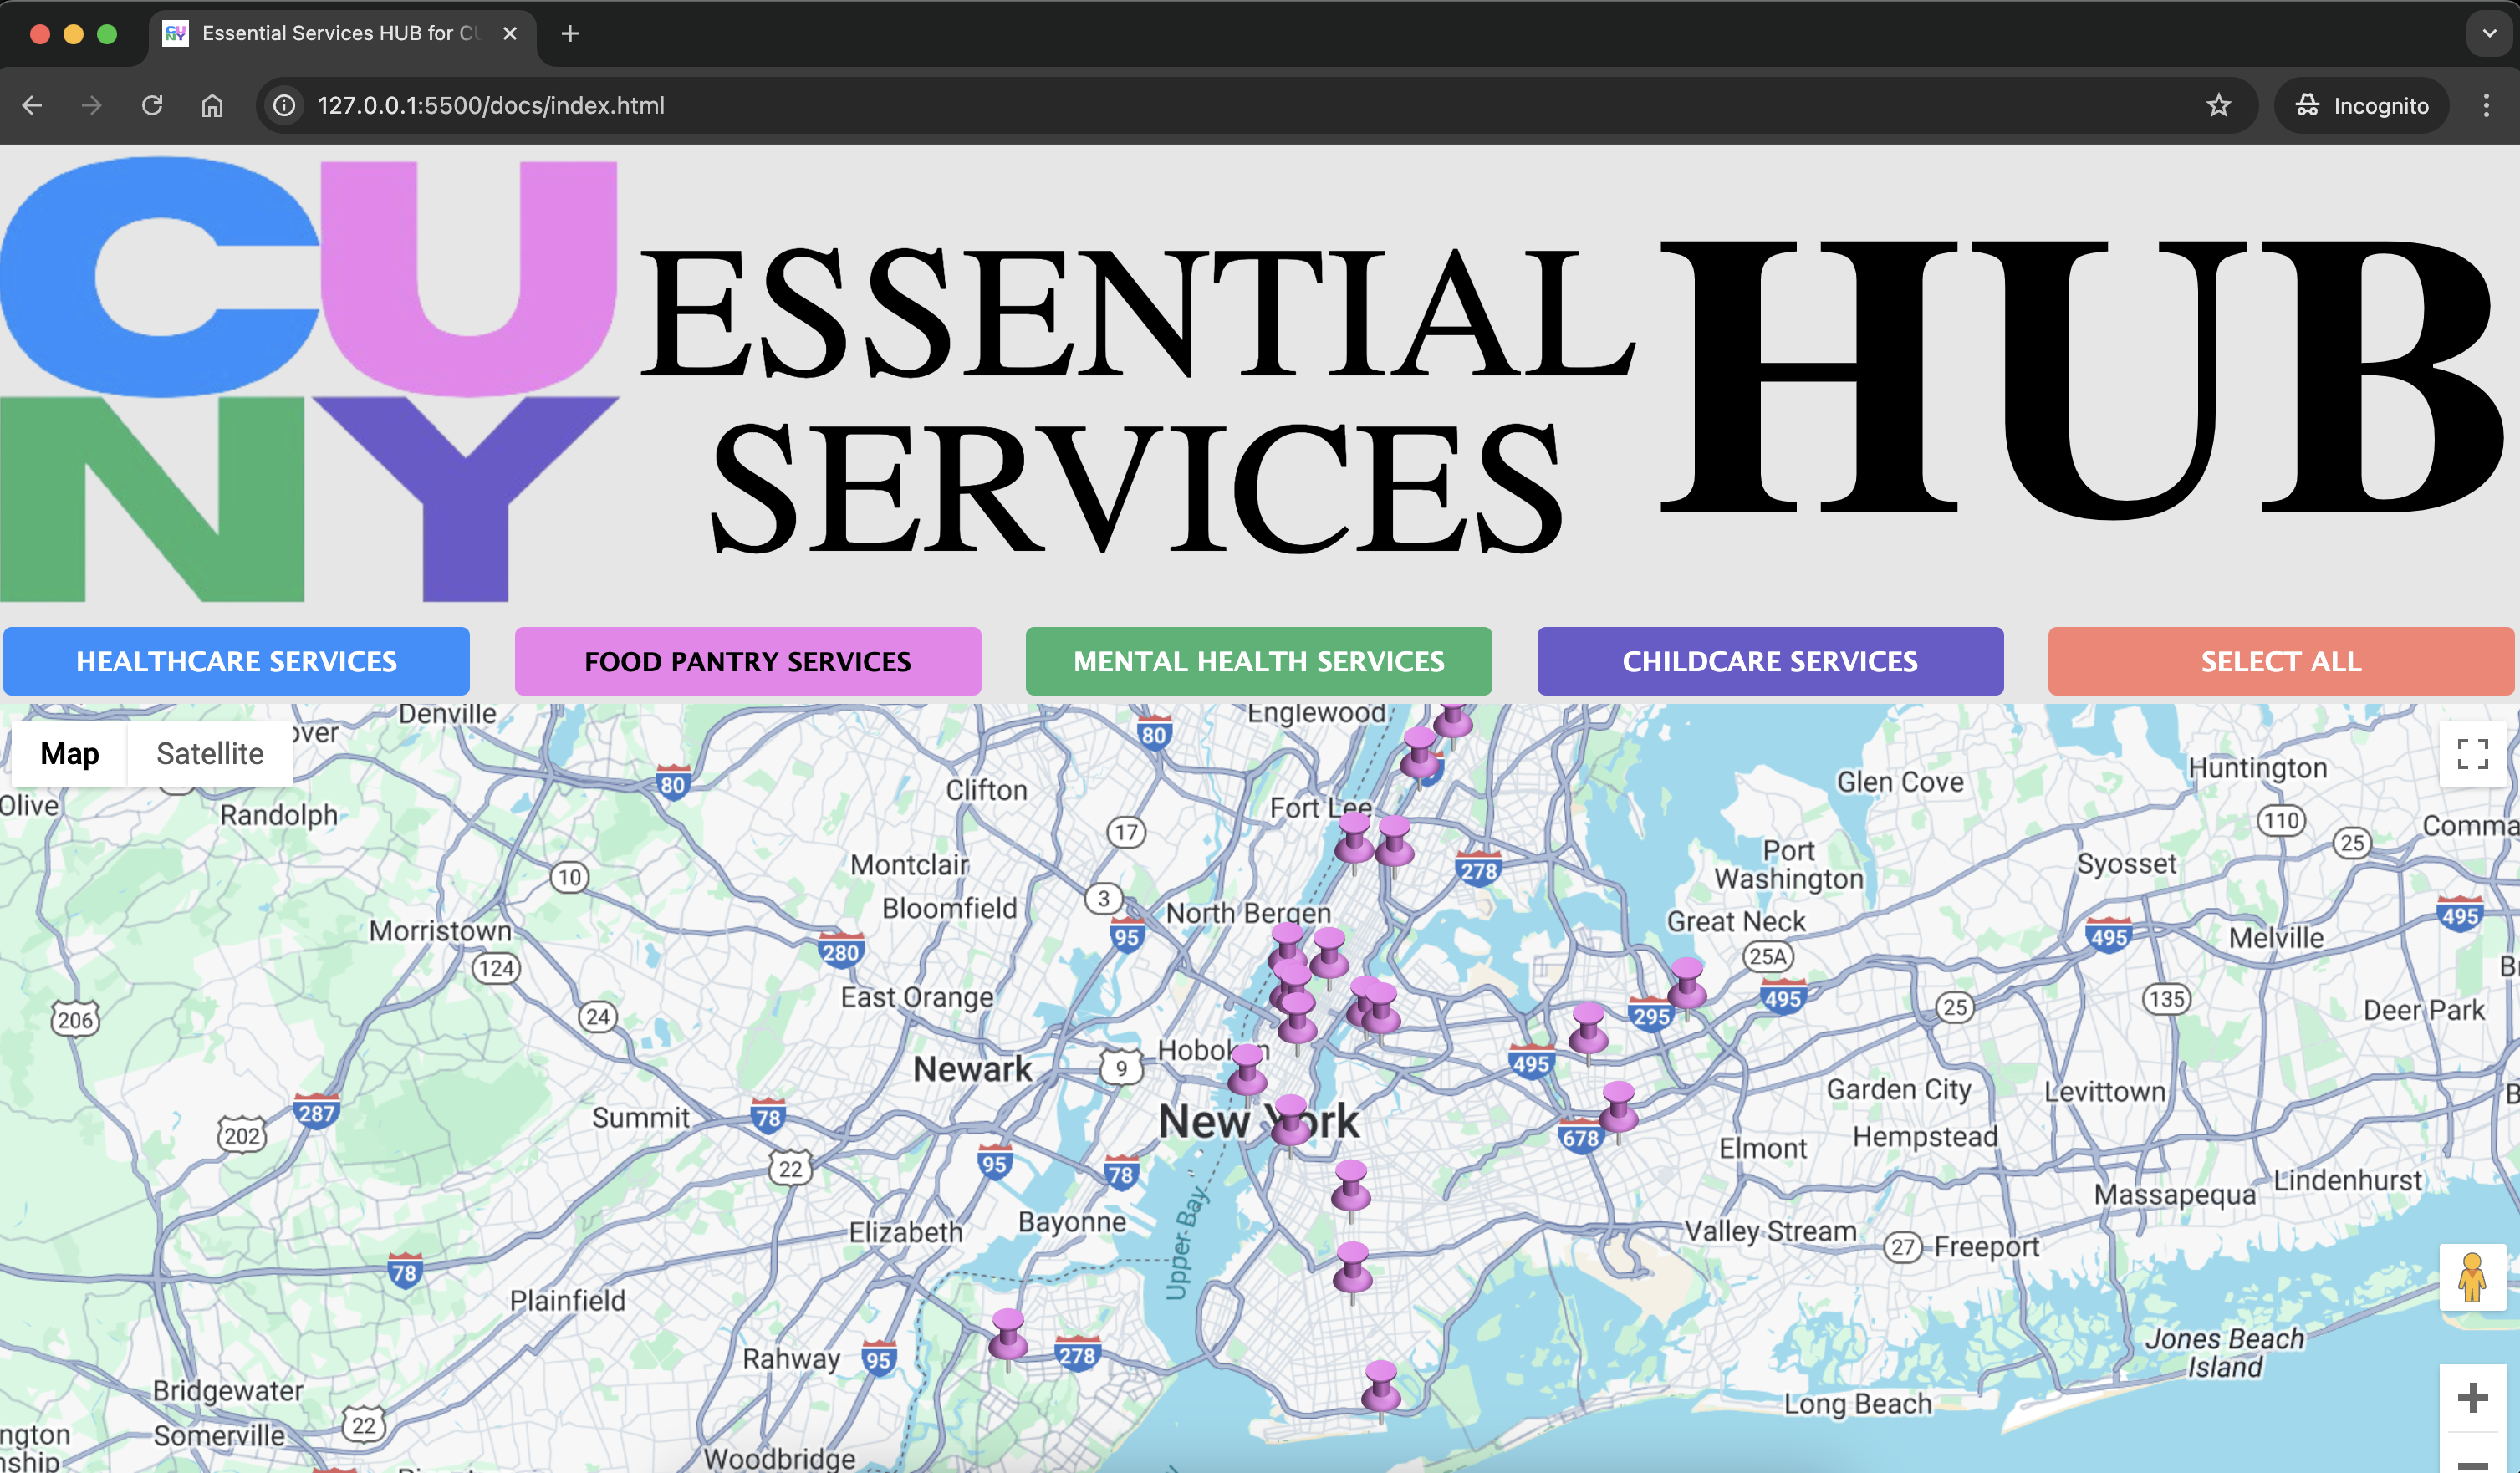
Task: Click the browser home icon
Action: [x=212, y=105]
